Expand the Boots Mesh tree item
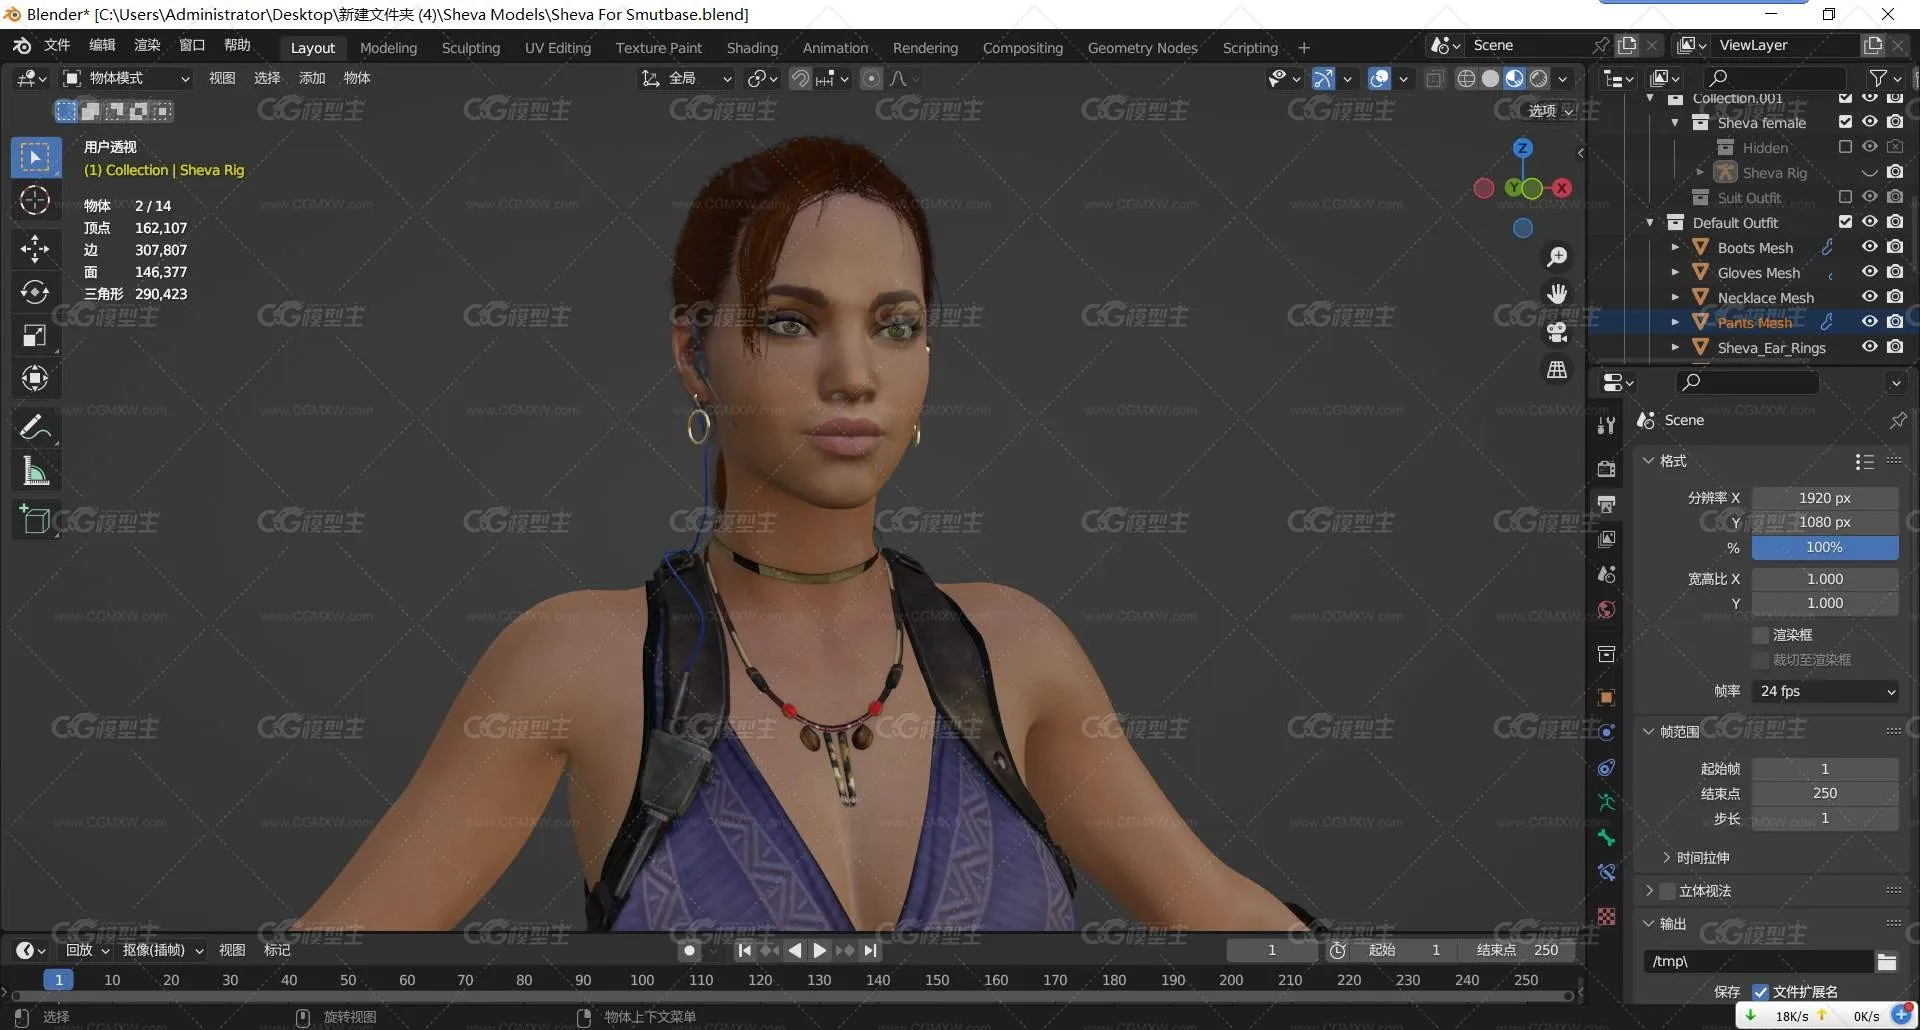This screenshot has height=1030, width=1920. [1675, 247]
